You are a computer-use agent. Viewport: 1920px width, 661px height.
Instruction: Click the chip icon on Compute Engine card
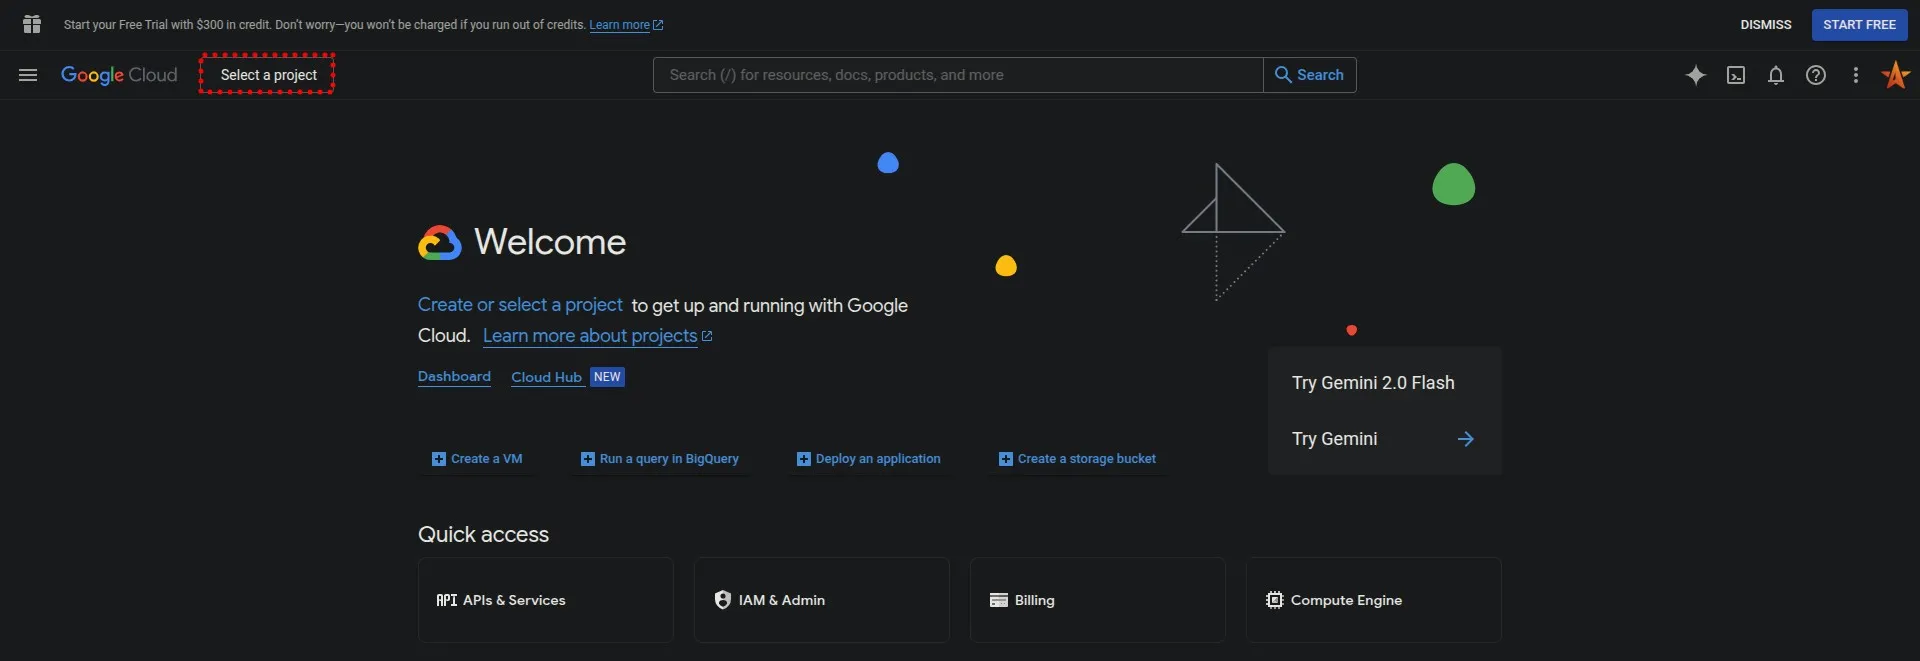coord(1275,600)
